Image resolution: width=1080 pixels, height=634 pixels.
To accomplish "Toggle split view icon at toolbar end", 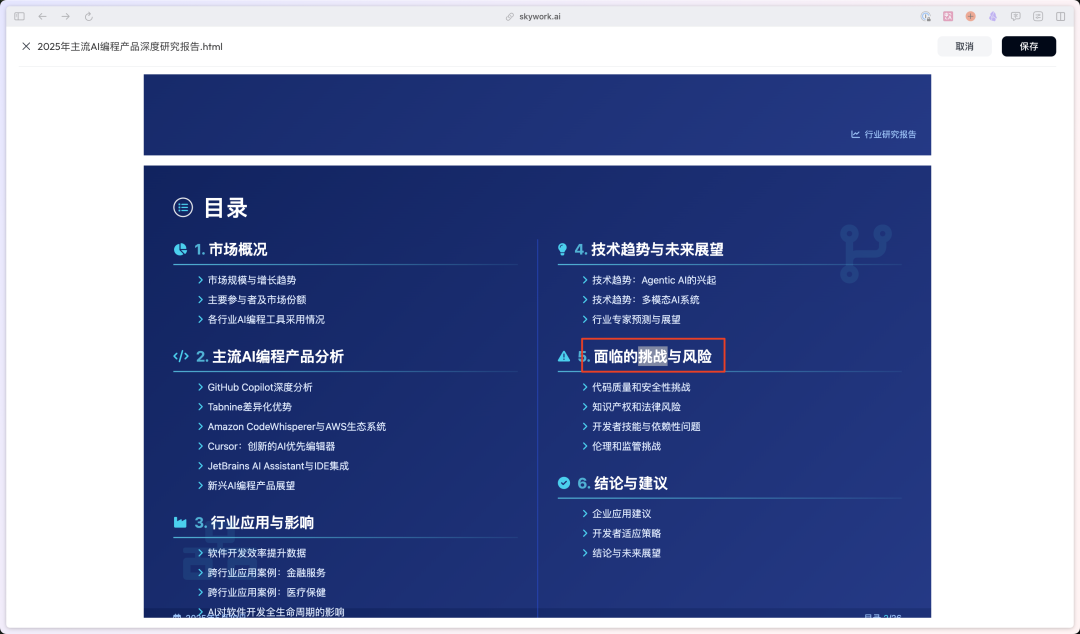I will click(1061, 17).
